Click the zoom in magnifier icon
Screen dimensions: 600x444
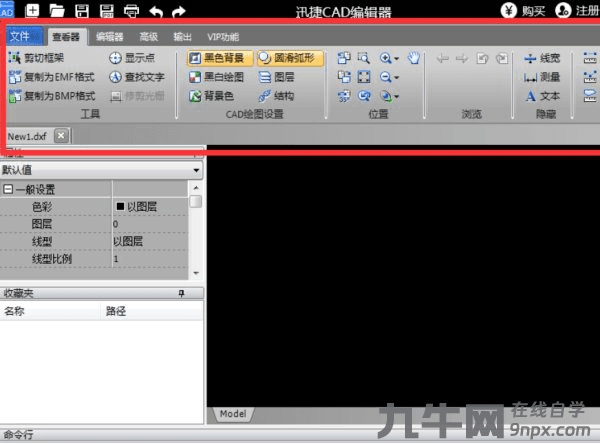[385, 58]
